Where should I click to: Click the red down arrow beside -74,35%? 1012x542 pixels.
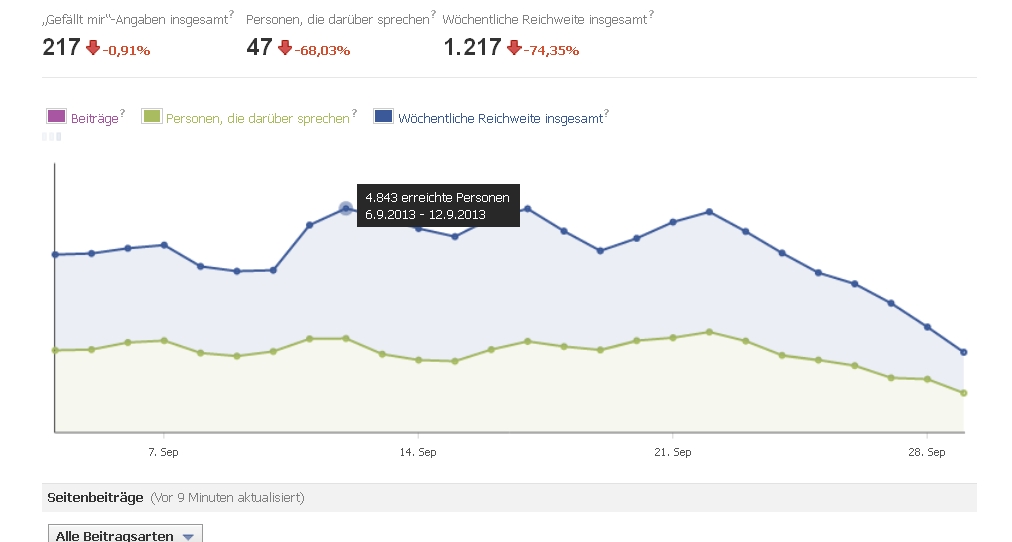click(x=514, y=48)
